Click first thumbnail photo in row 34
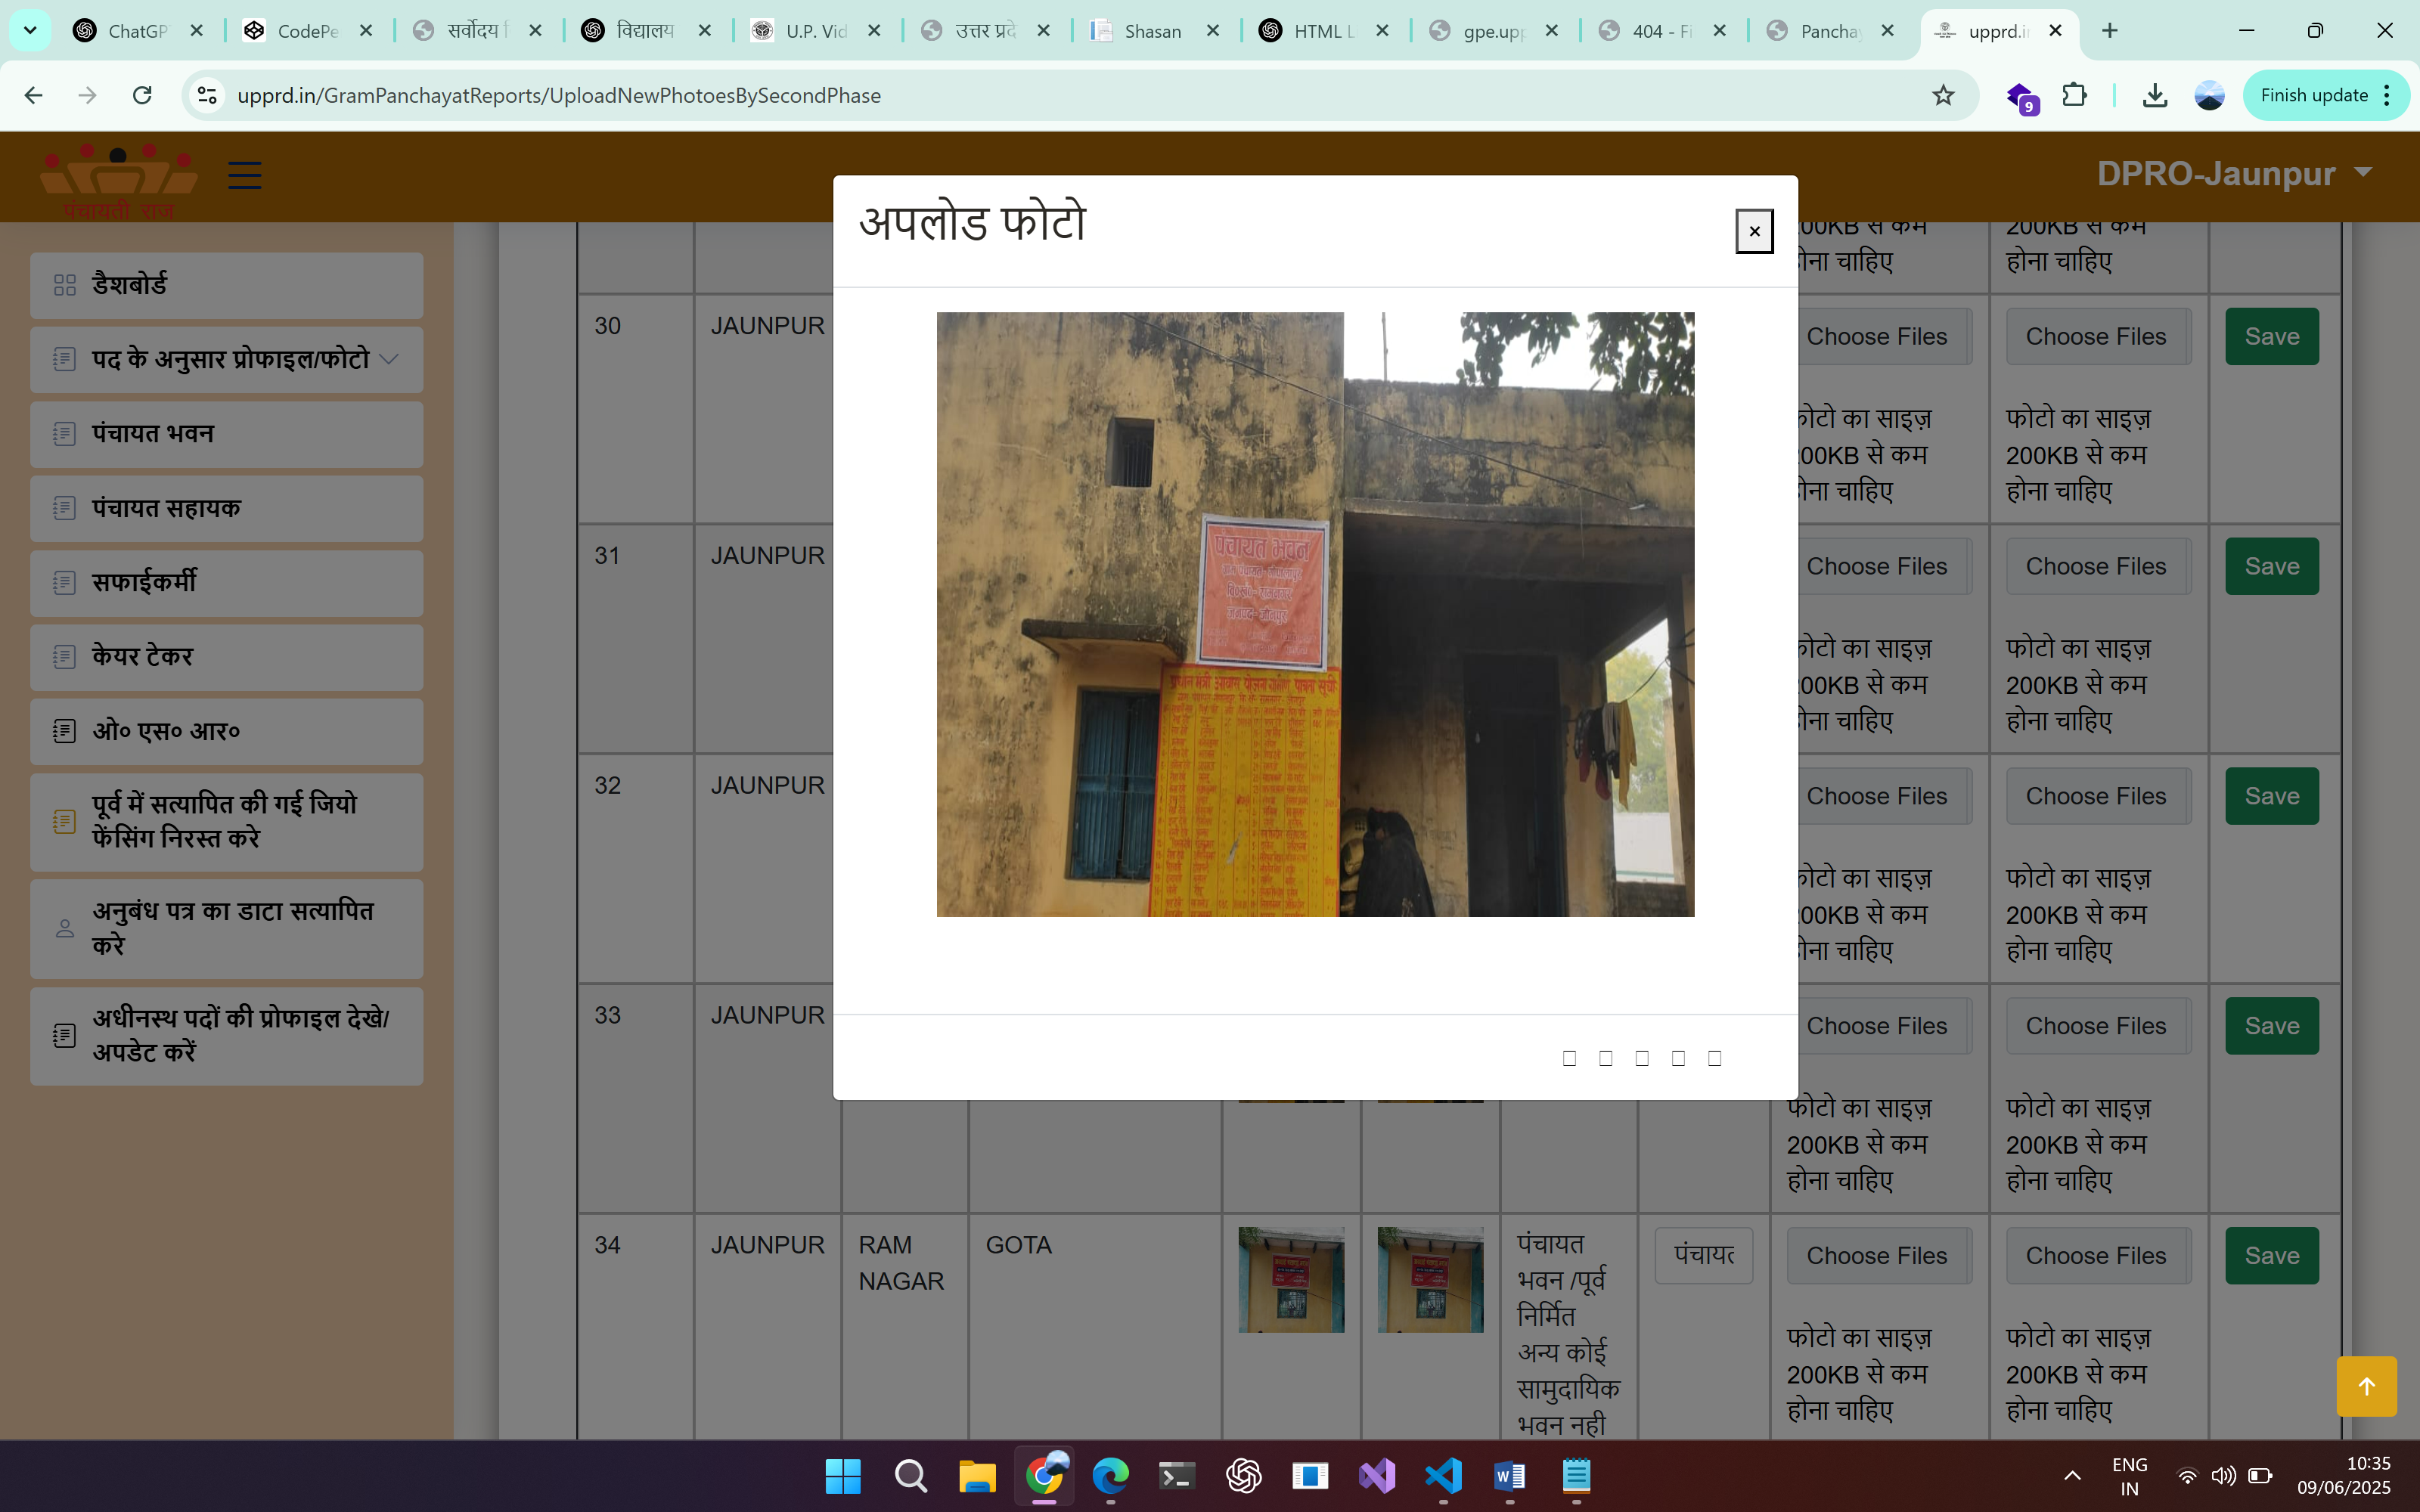 click(1290, 1279)
